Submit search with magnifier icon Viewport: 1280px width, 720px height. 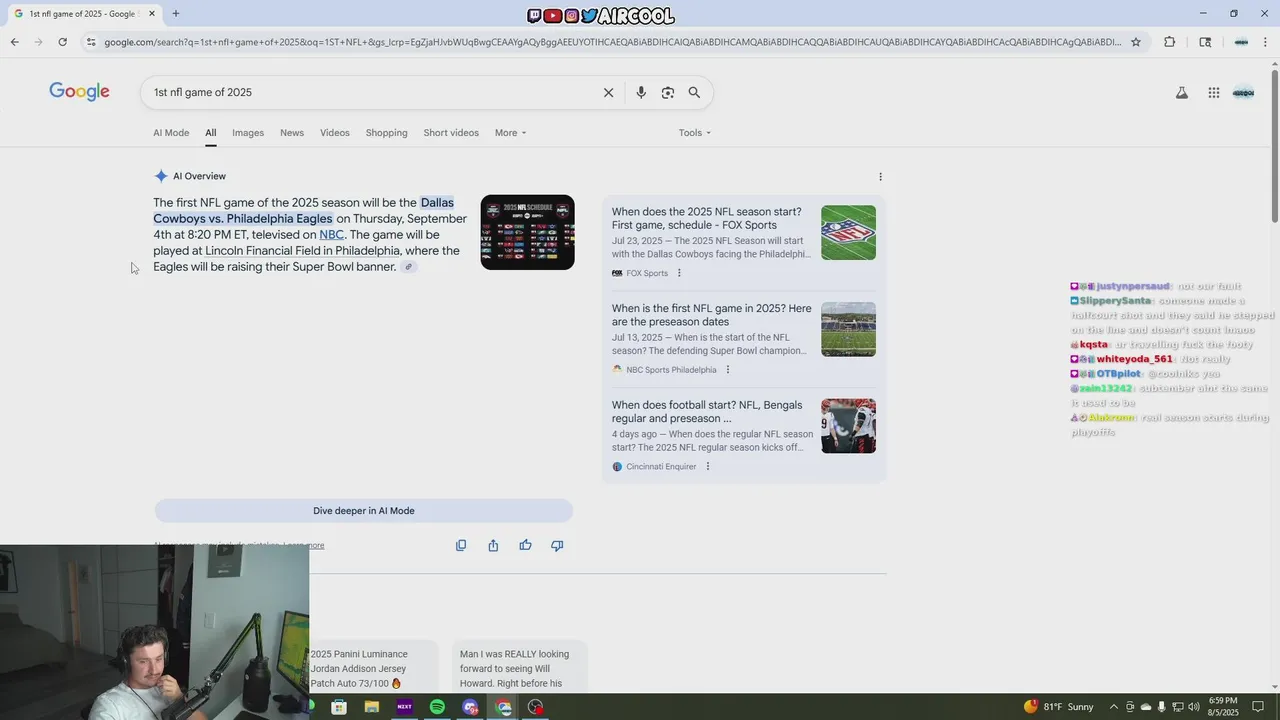click(x=694, y=92)
